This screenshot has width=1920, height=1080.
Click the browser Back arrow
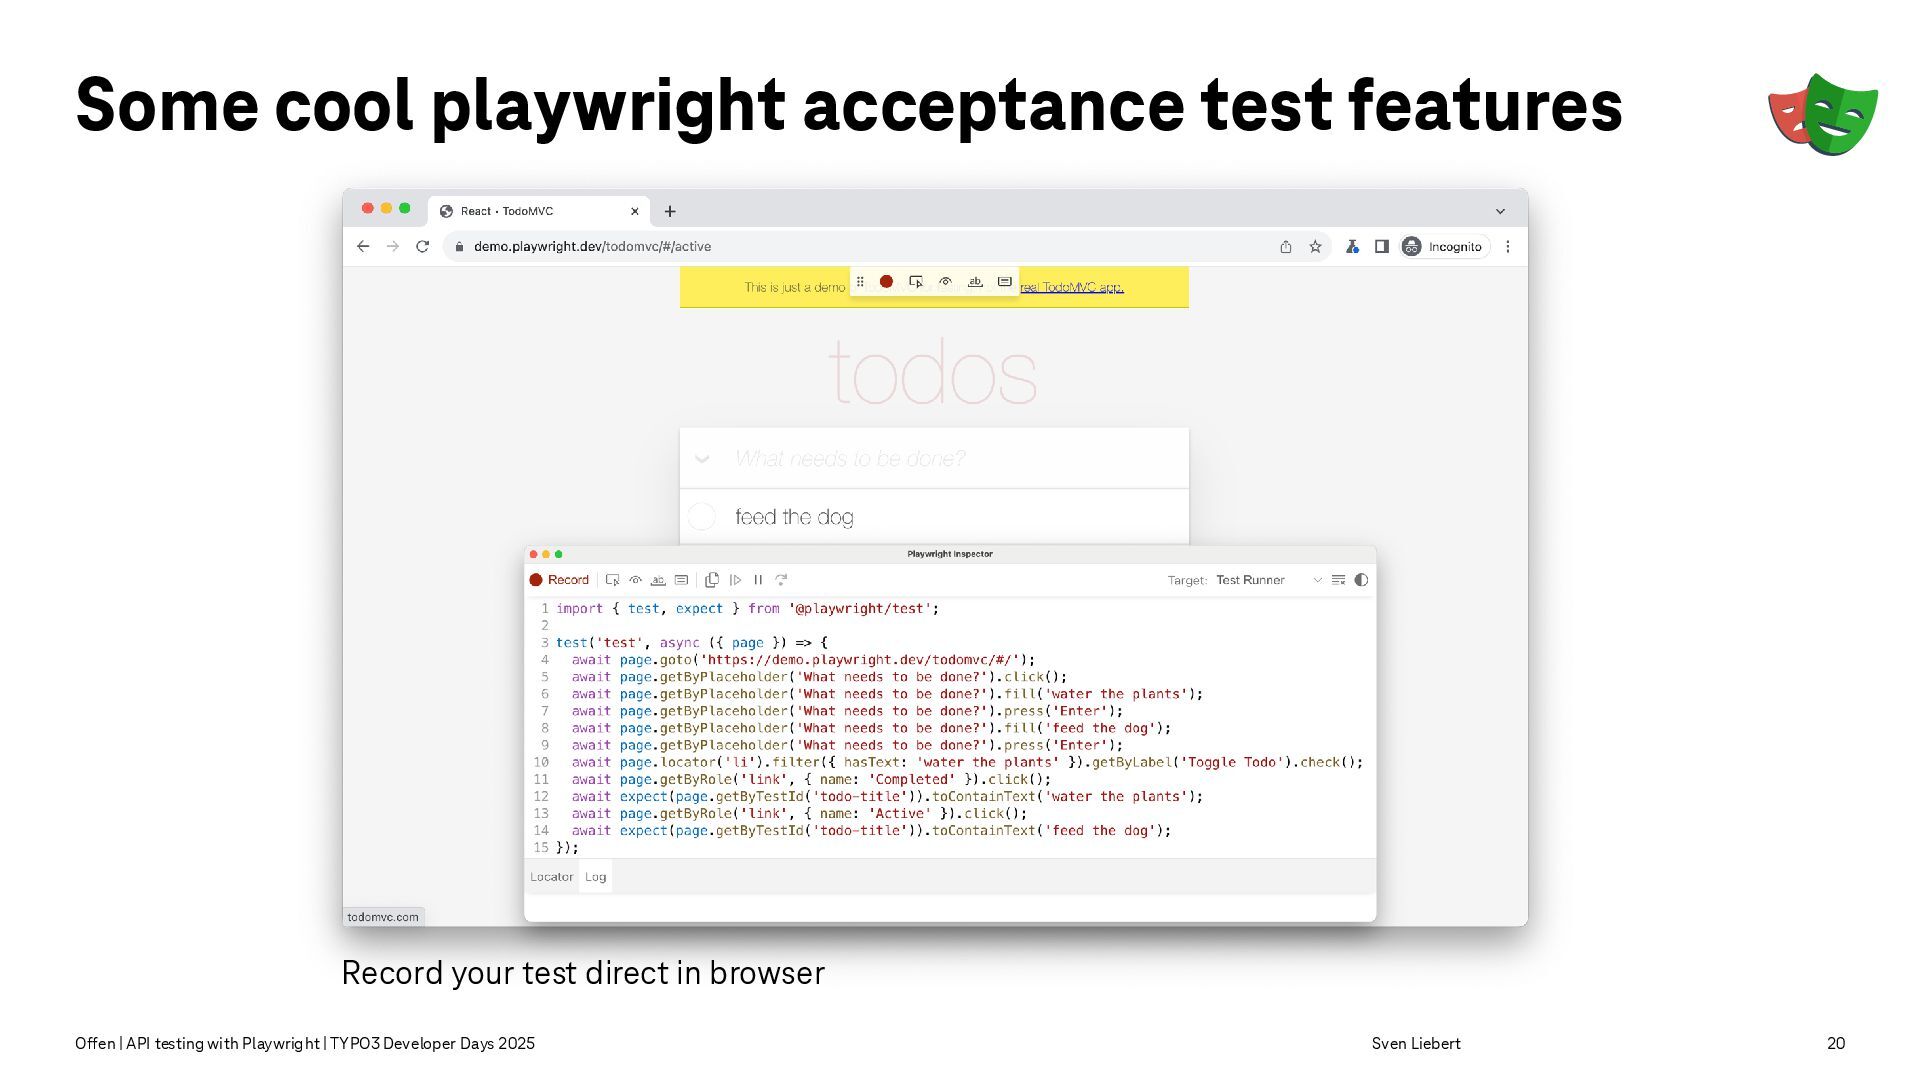tap(363, 246)
